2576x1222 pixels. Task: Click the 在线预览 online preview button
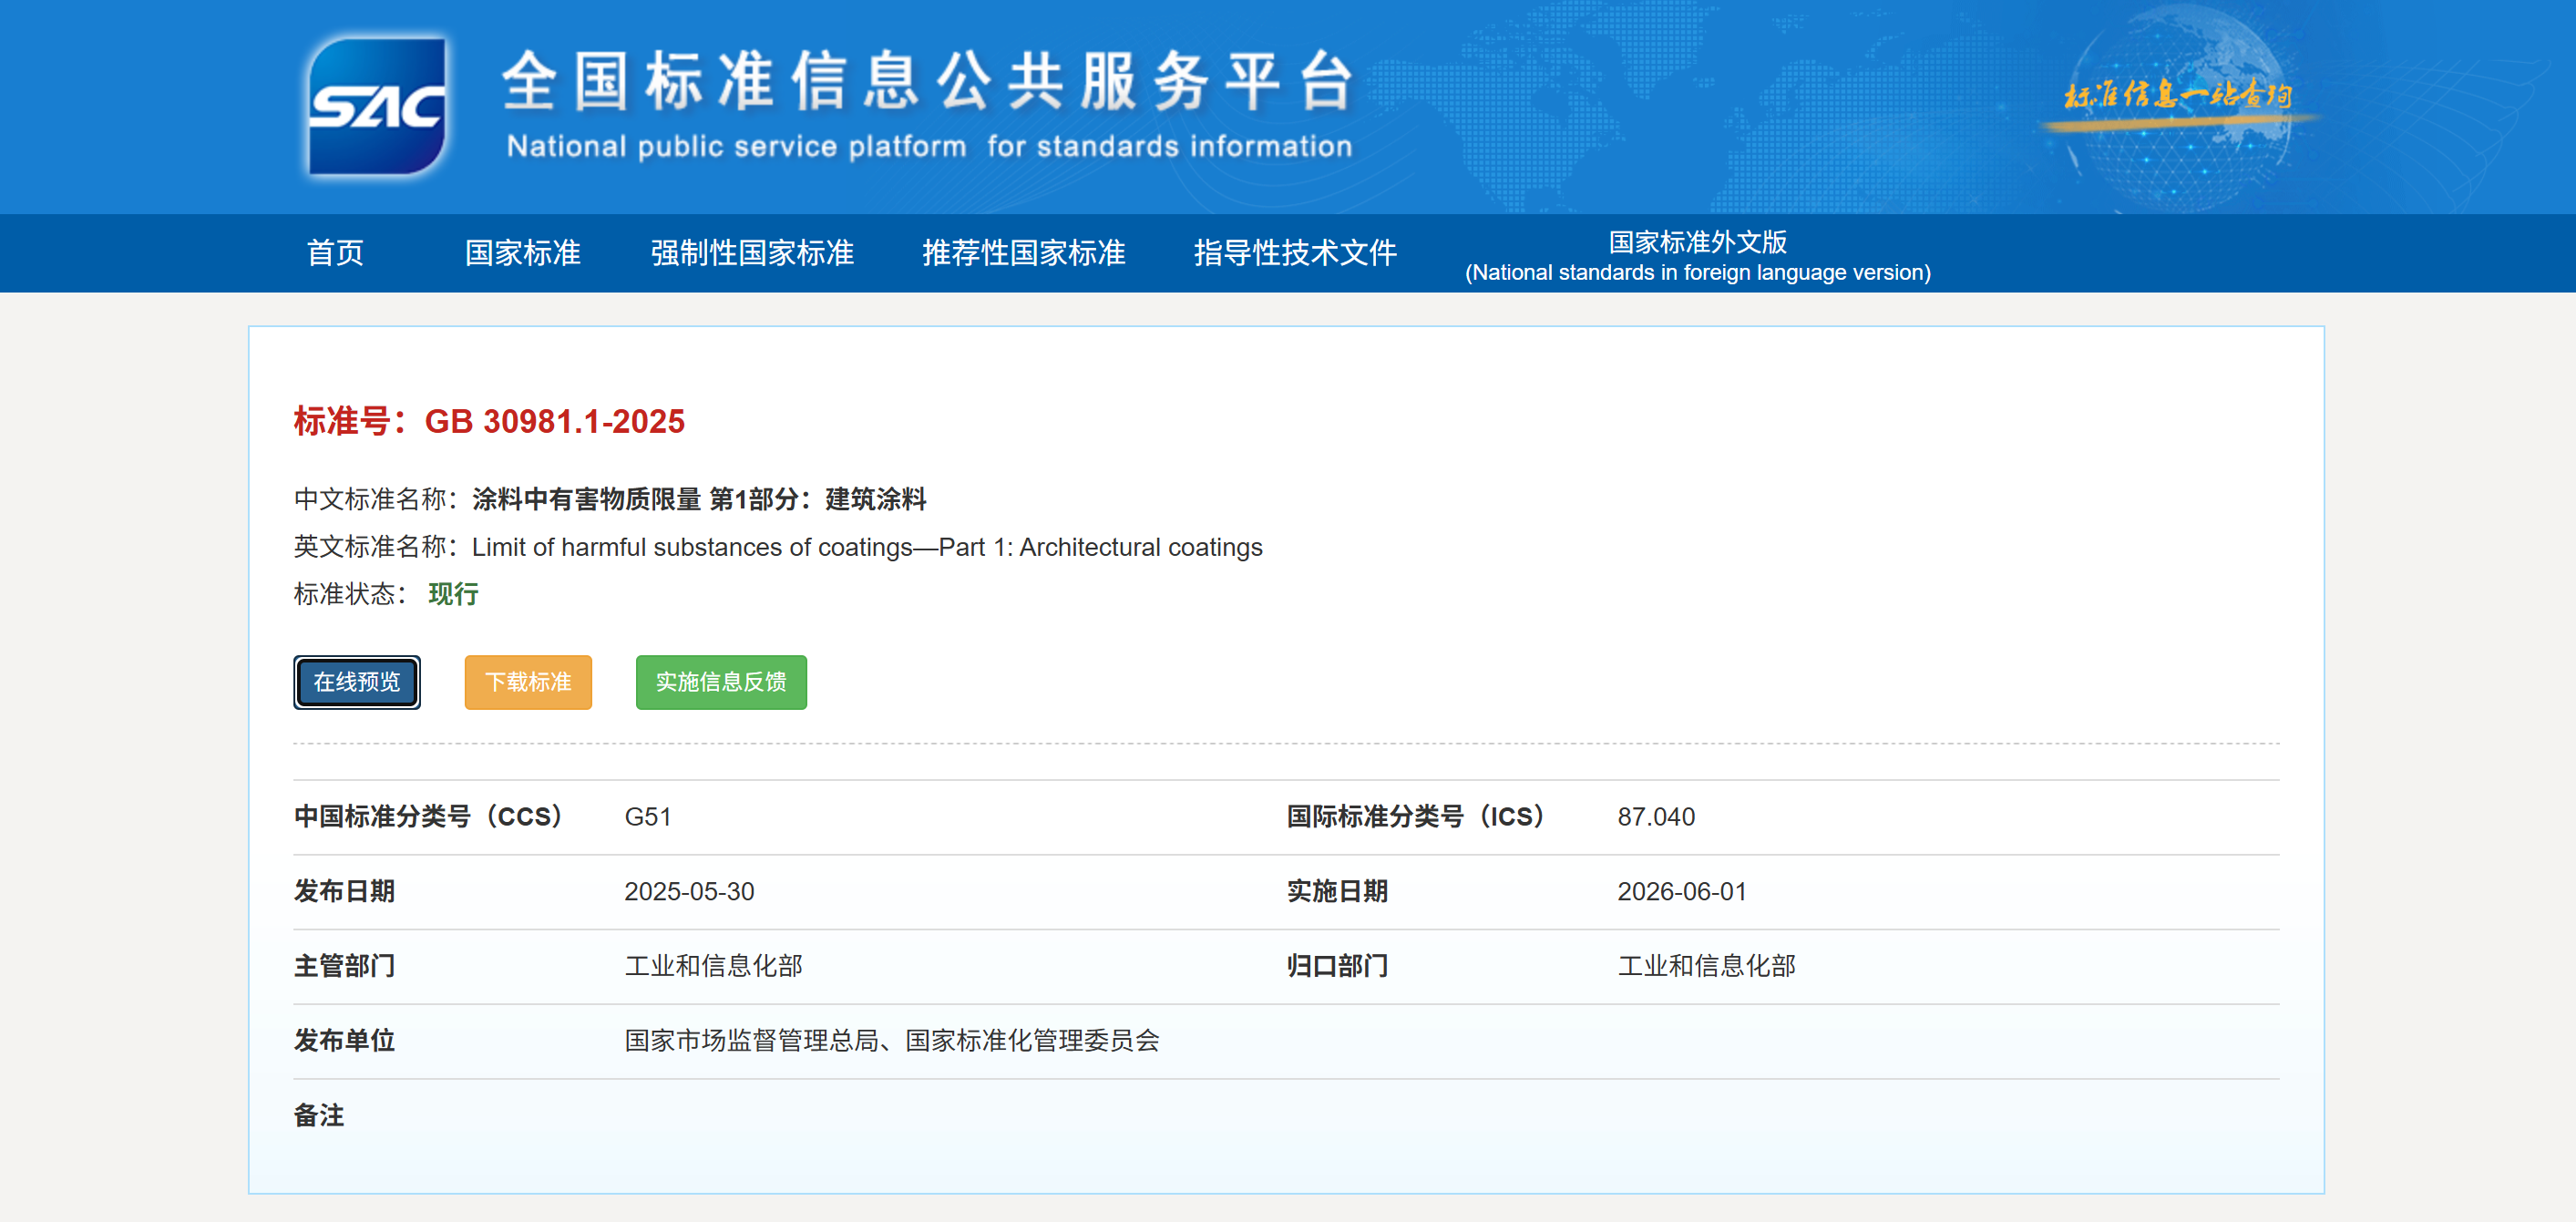(357, 682)
